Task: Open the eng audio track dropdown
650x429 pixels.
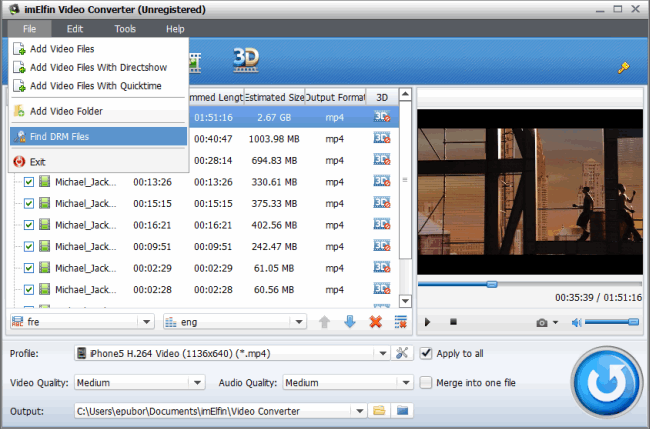Action: 298,322
